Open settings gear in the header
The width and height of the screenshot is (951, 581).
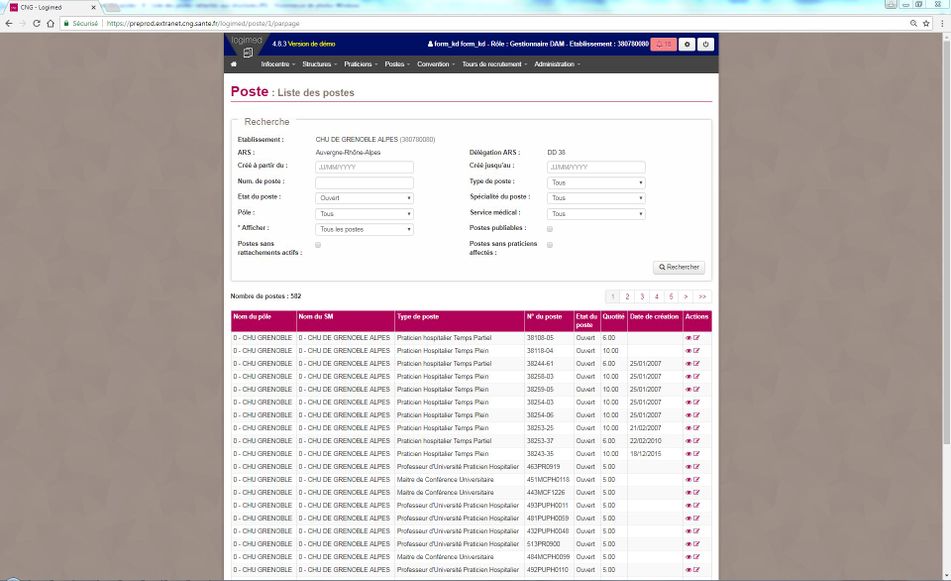[x=687, y=44]
